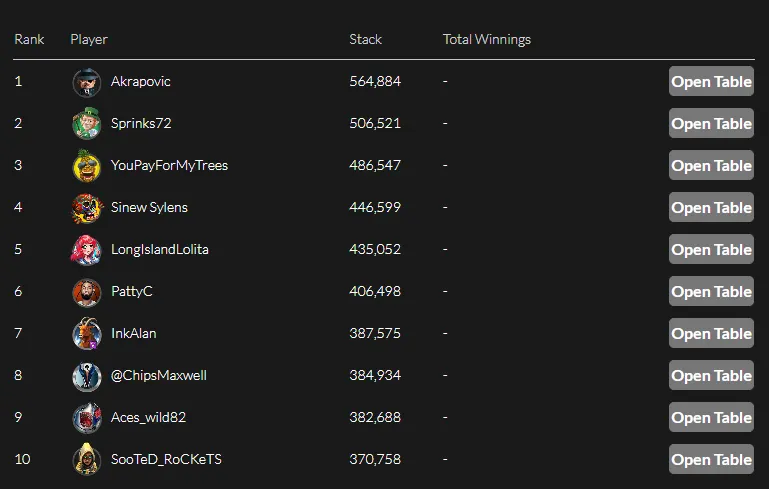Click Aces_wild82's avatar icon

(x=87, y=418)
